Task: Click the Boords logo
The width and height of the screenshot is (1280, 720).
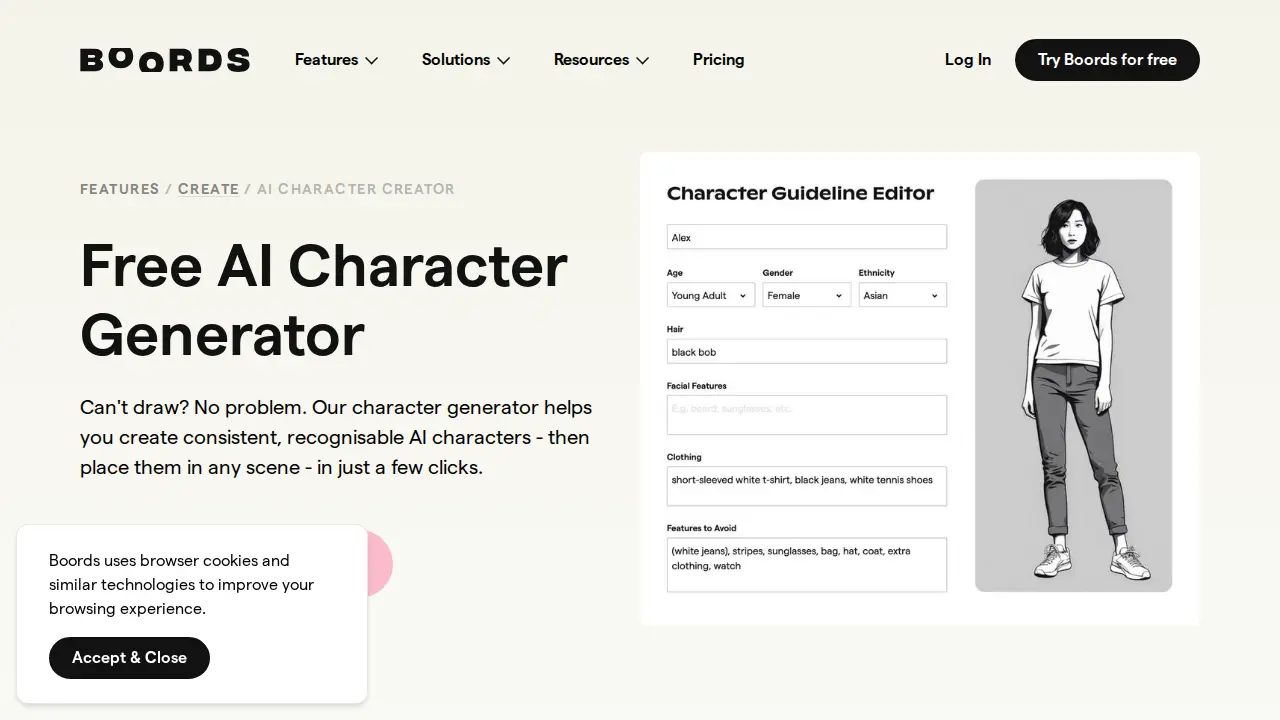Action: click(165, 60)
